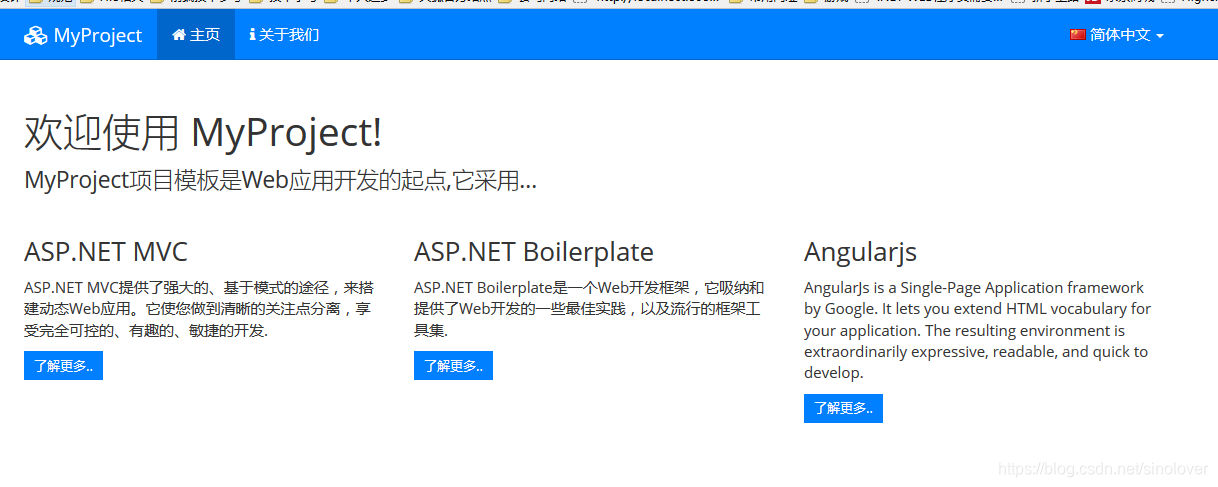1218x487 pixels.
Task: Click the ASP.NET MVC heading
Action: click(x=106, y=251)
